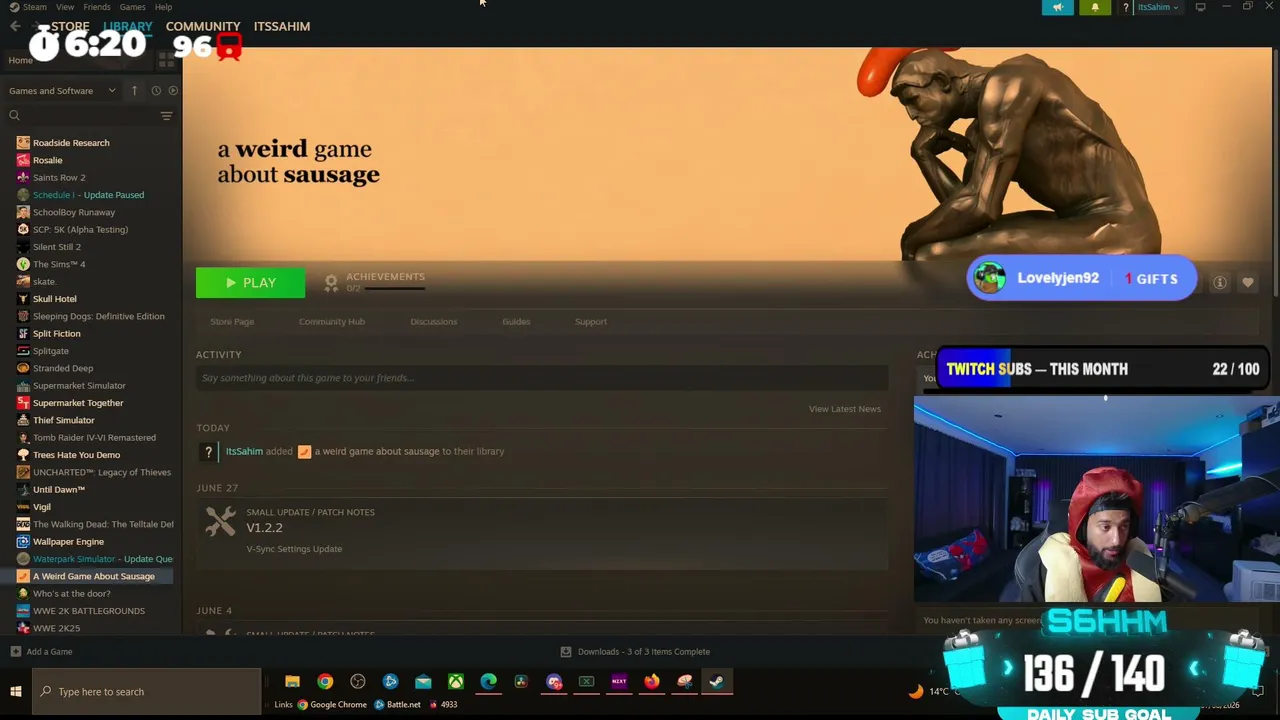Show game info using the info icon

tap(1220, 283)
